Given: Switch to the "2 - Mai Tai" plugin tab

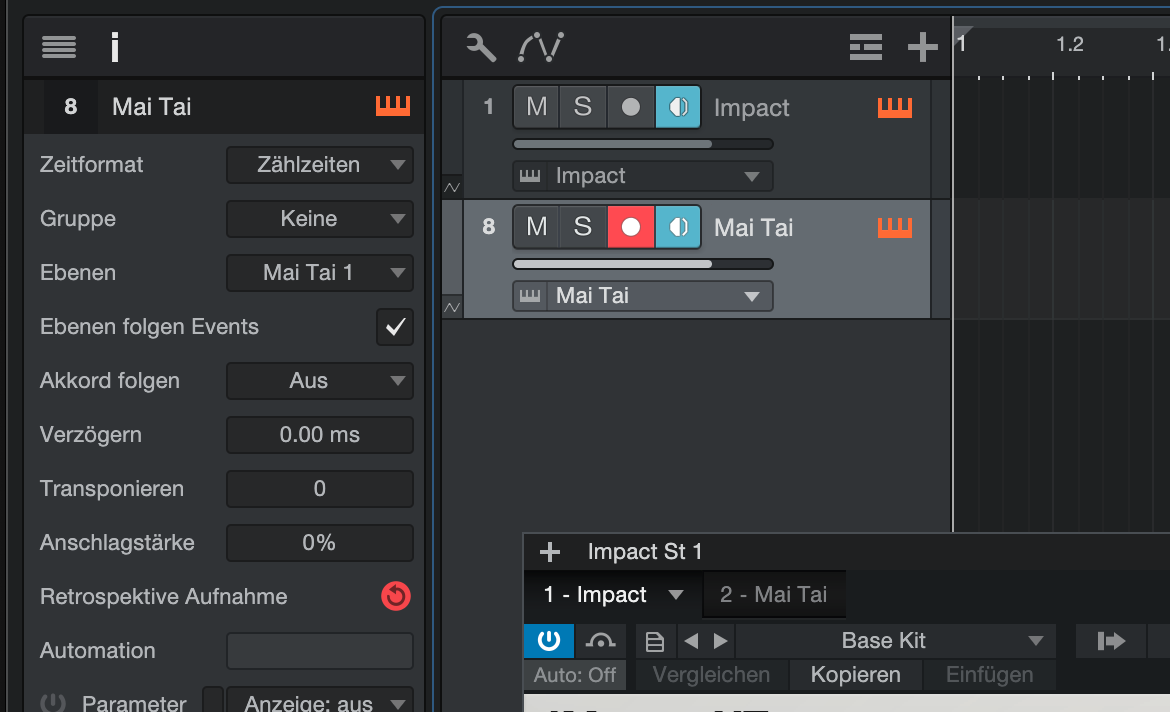Looking at the screenshot, I should [x=774, y=595].
